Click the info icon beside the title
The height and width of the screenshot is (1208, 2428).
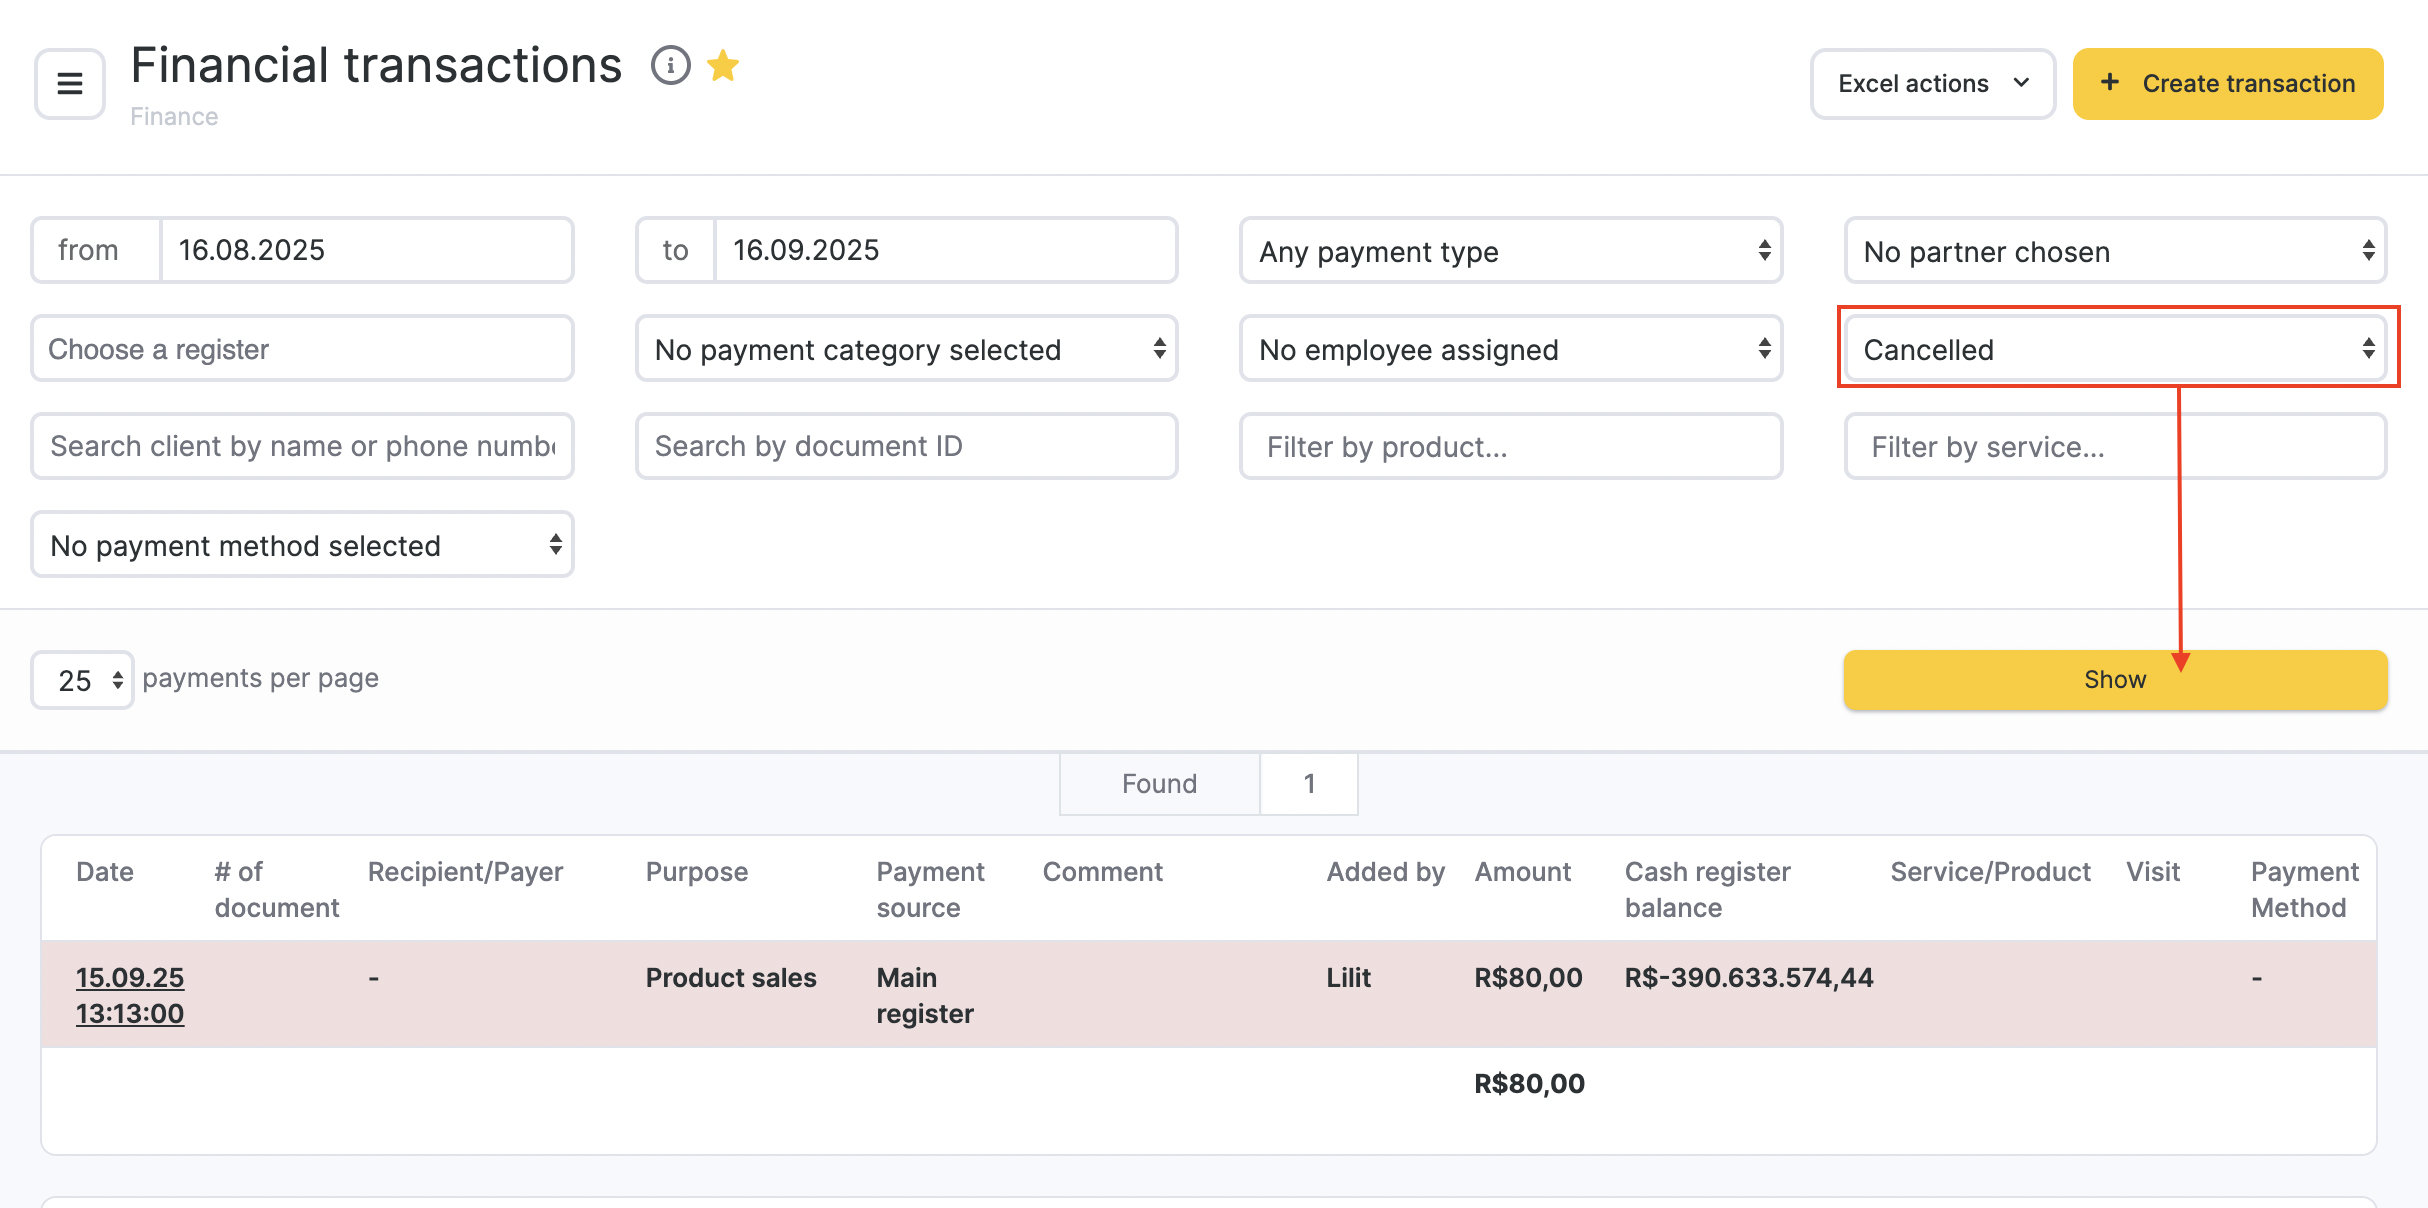click(x=670, y=66)
